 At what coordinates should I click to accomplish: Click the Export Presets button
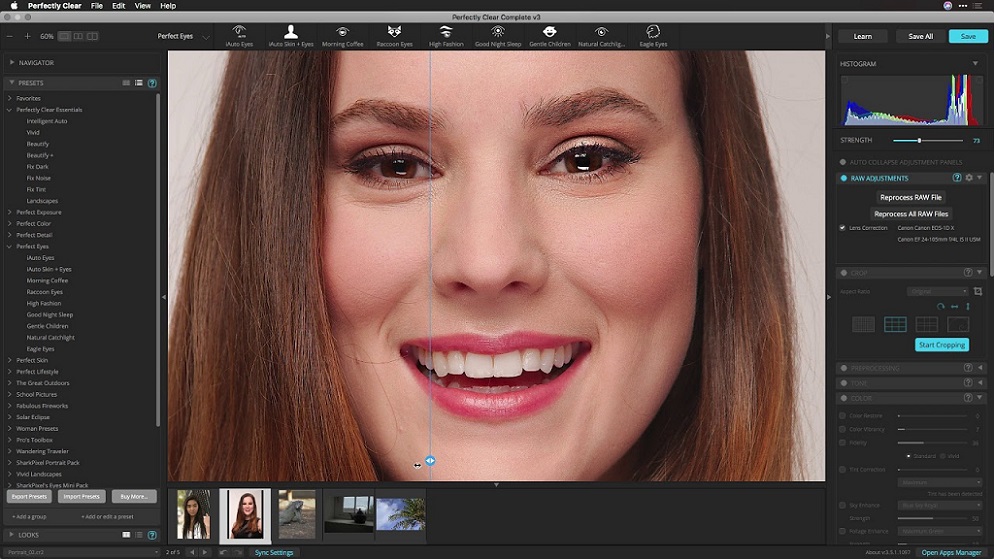click(29, 496)
